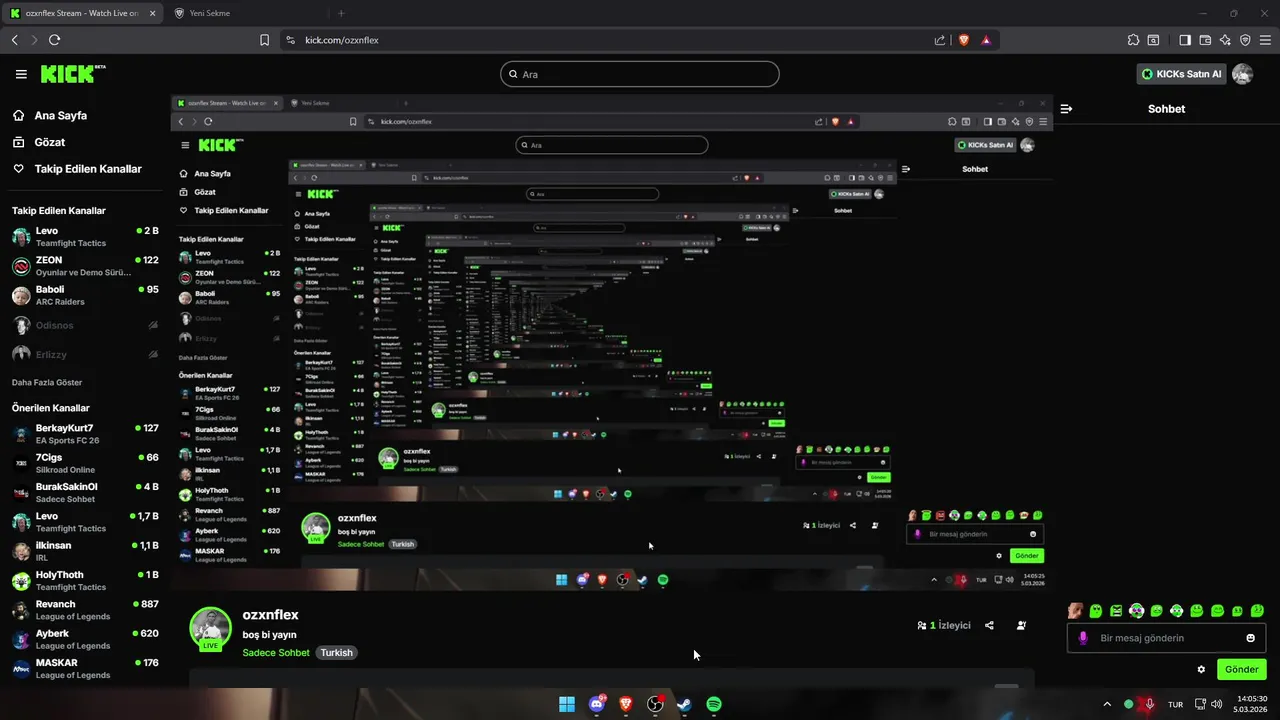The height and width of the screenshot is (720, 1280).
Task: Open Ayberk channel in recommended list
Action: pyautogui.click(x=85, y=639)
